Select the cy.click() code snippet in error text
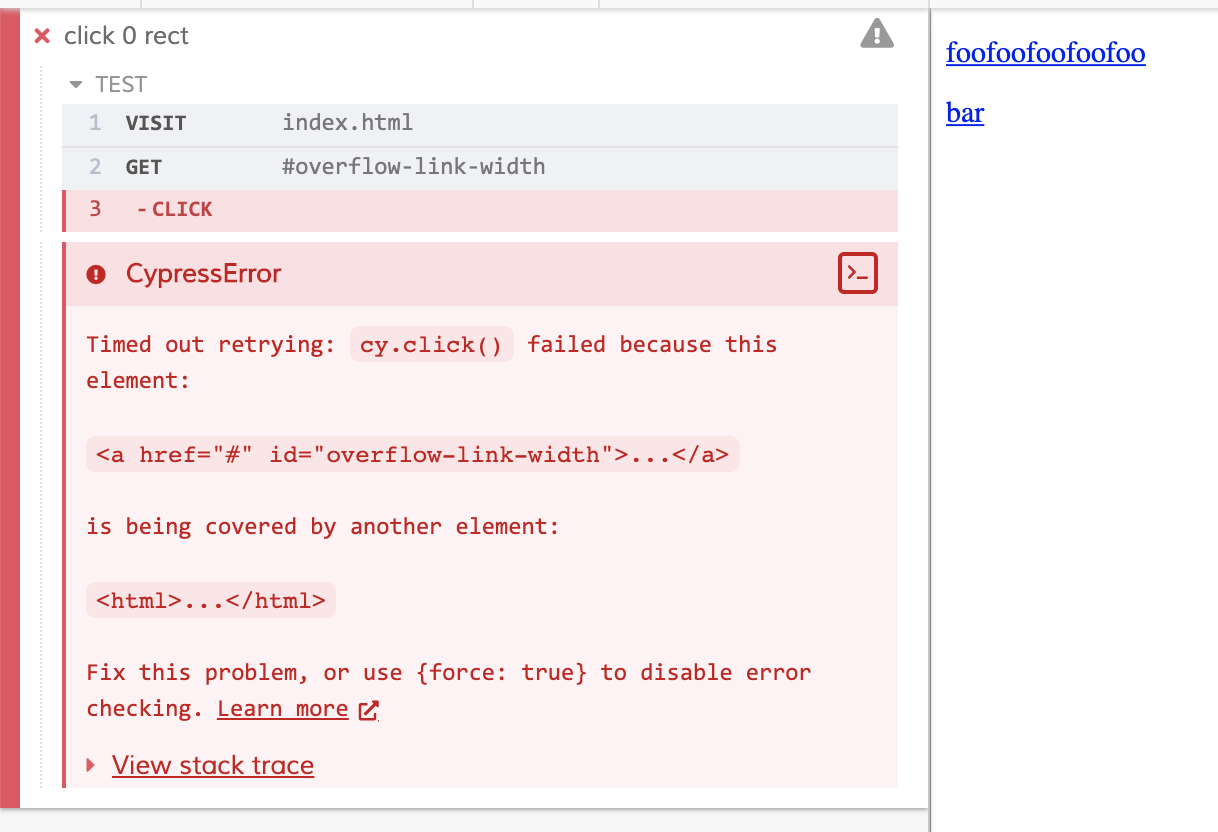Screen dimensions: 1218x832 pyautogui.click(x=431, y=344)
